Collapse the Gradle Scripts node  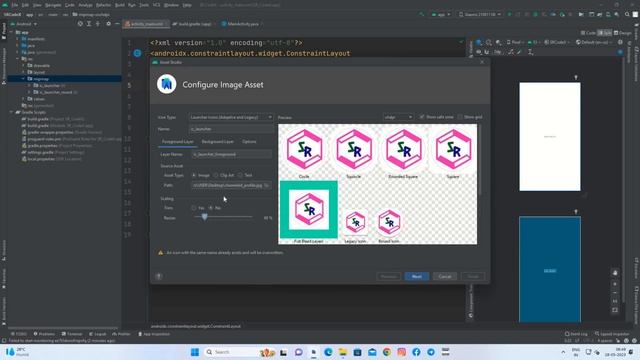pyautogui.click(x=11, y=112)
